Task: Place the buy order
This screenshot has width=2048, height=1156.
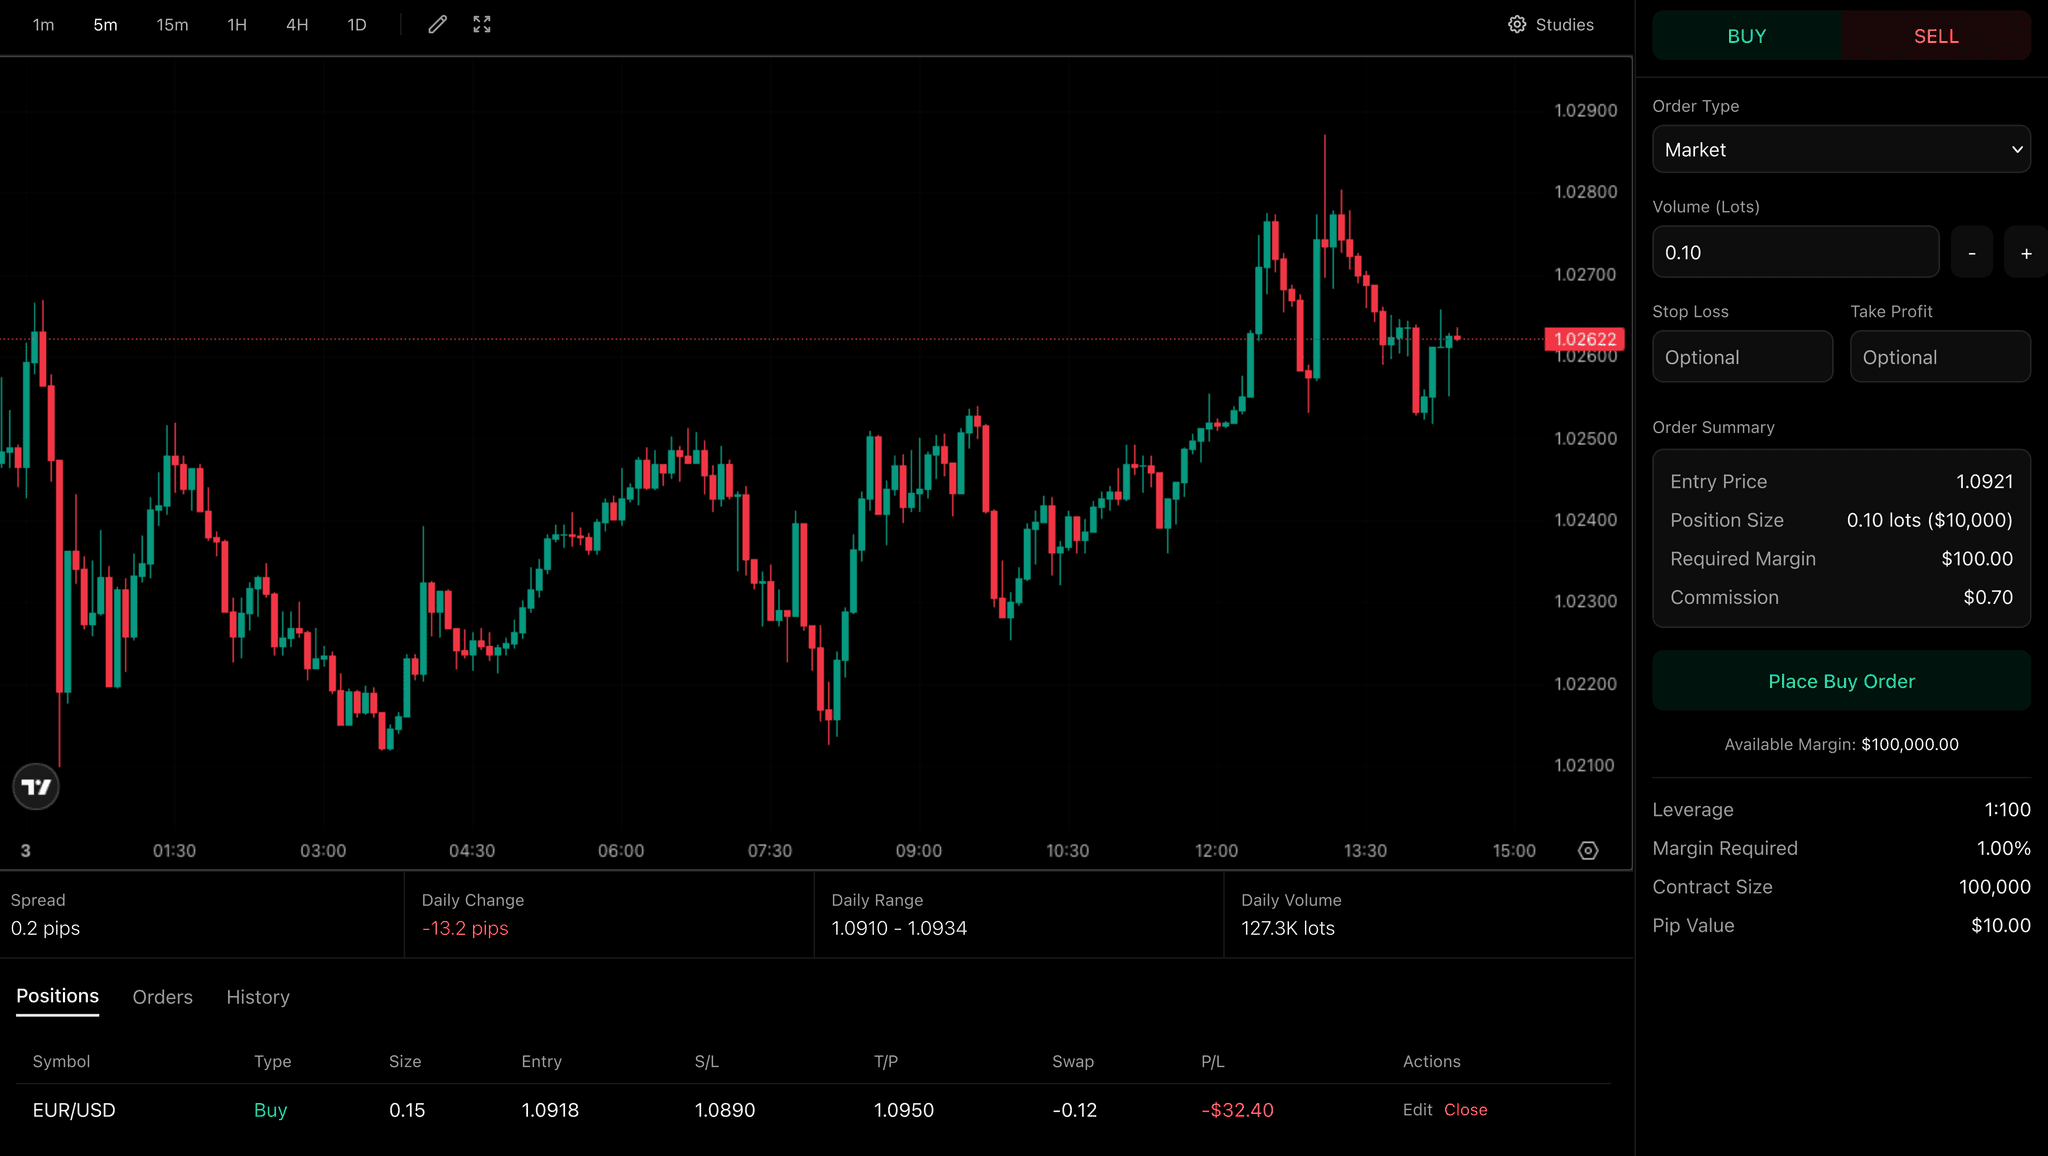Action: click(1841, 681)
